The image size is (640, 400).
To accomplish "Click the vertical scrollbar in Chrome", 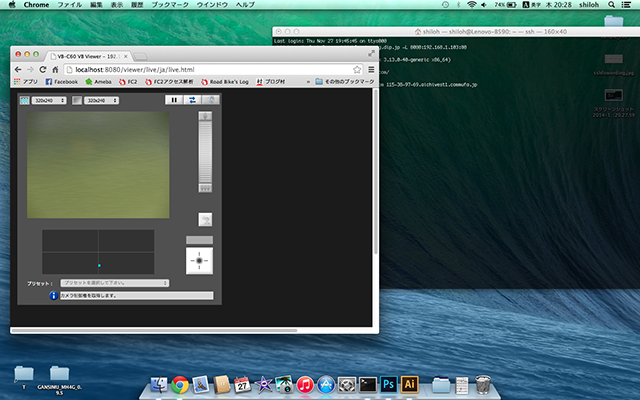I will [x=375, y=171].
